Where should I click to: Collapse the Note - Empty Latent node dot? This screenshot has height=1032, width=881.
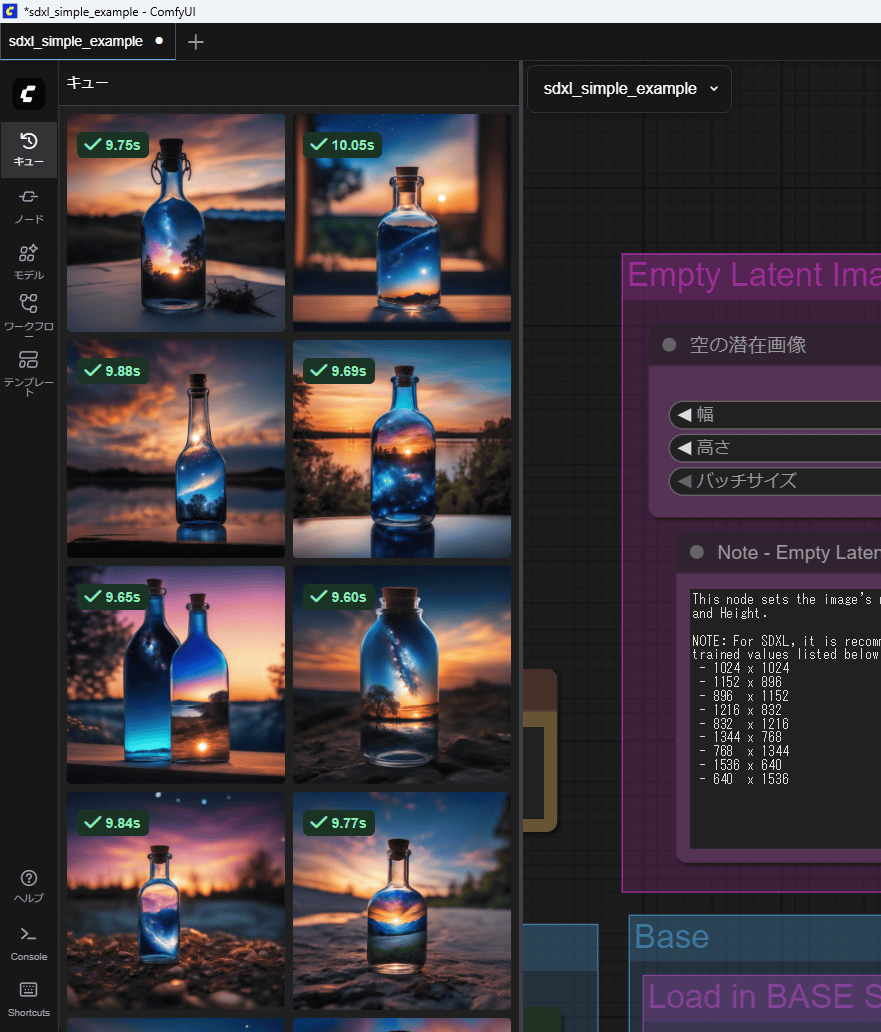pyautogui.click(x=697, y=552)
